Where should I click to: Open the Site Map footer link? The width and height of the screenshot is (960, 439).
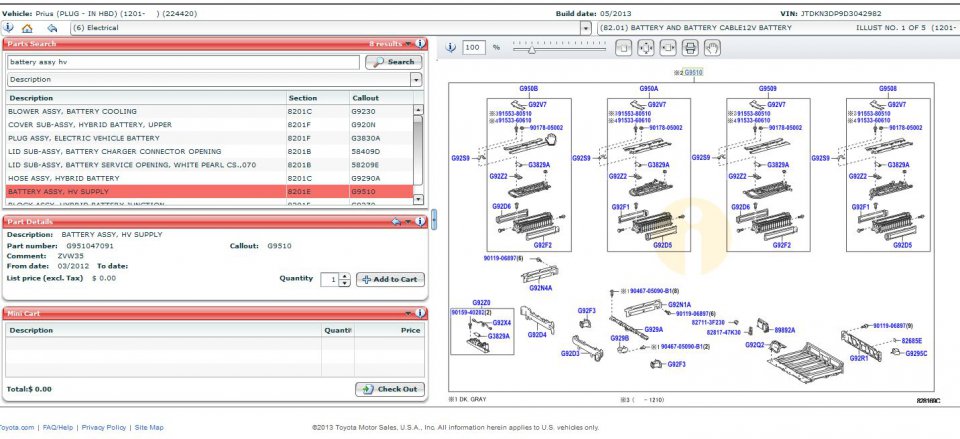149,428
